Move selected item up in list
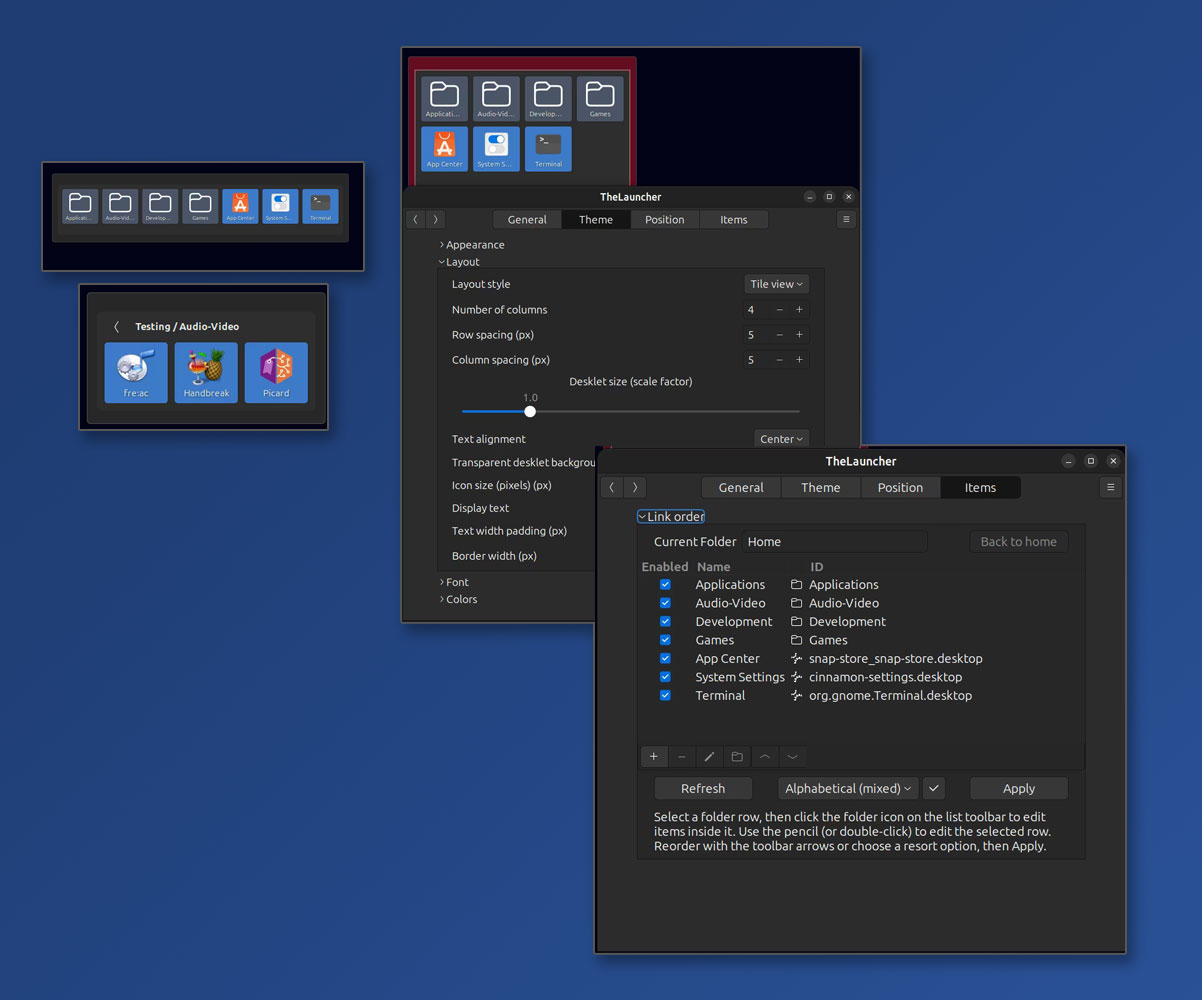 pos(765,757)
